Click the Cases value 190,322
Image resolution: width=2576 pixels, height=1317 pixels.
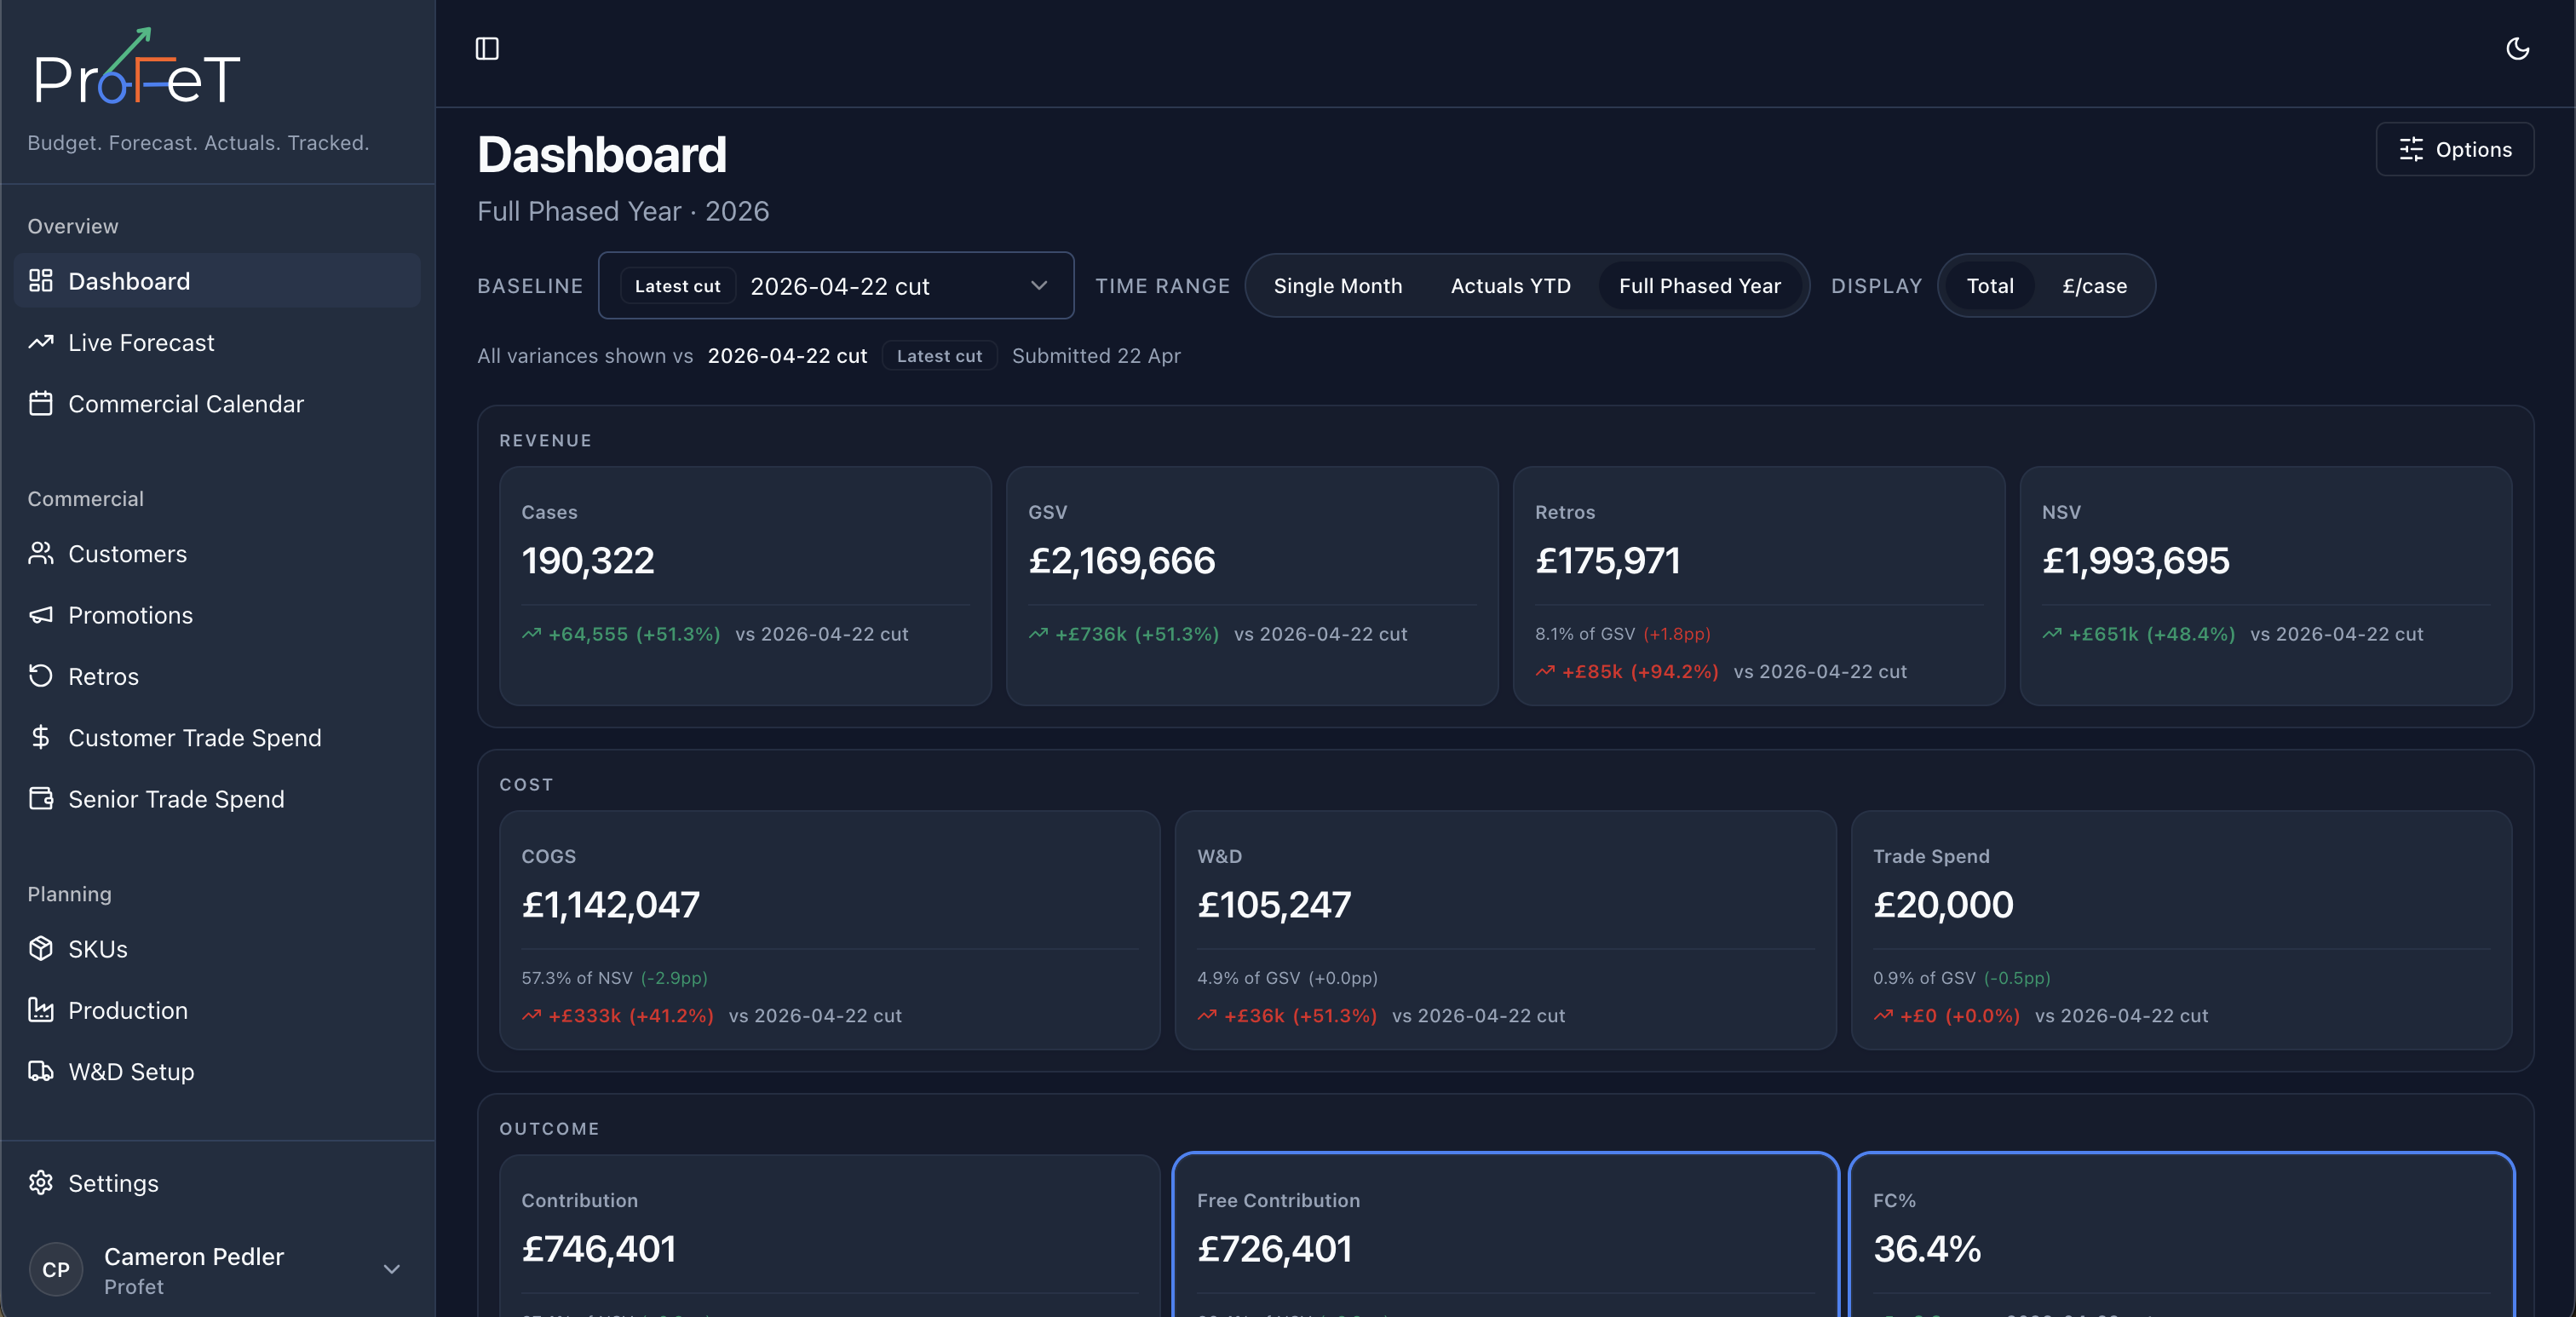coord(588,560)
